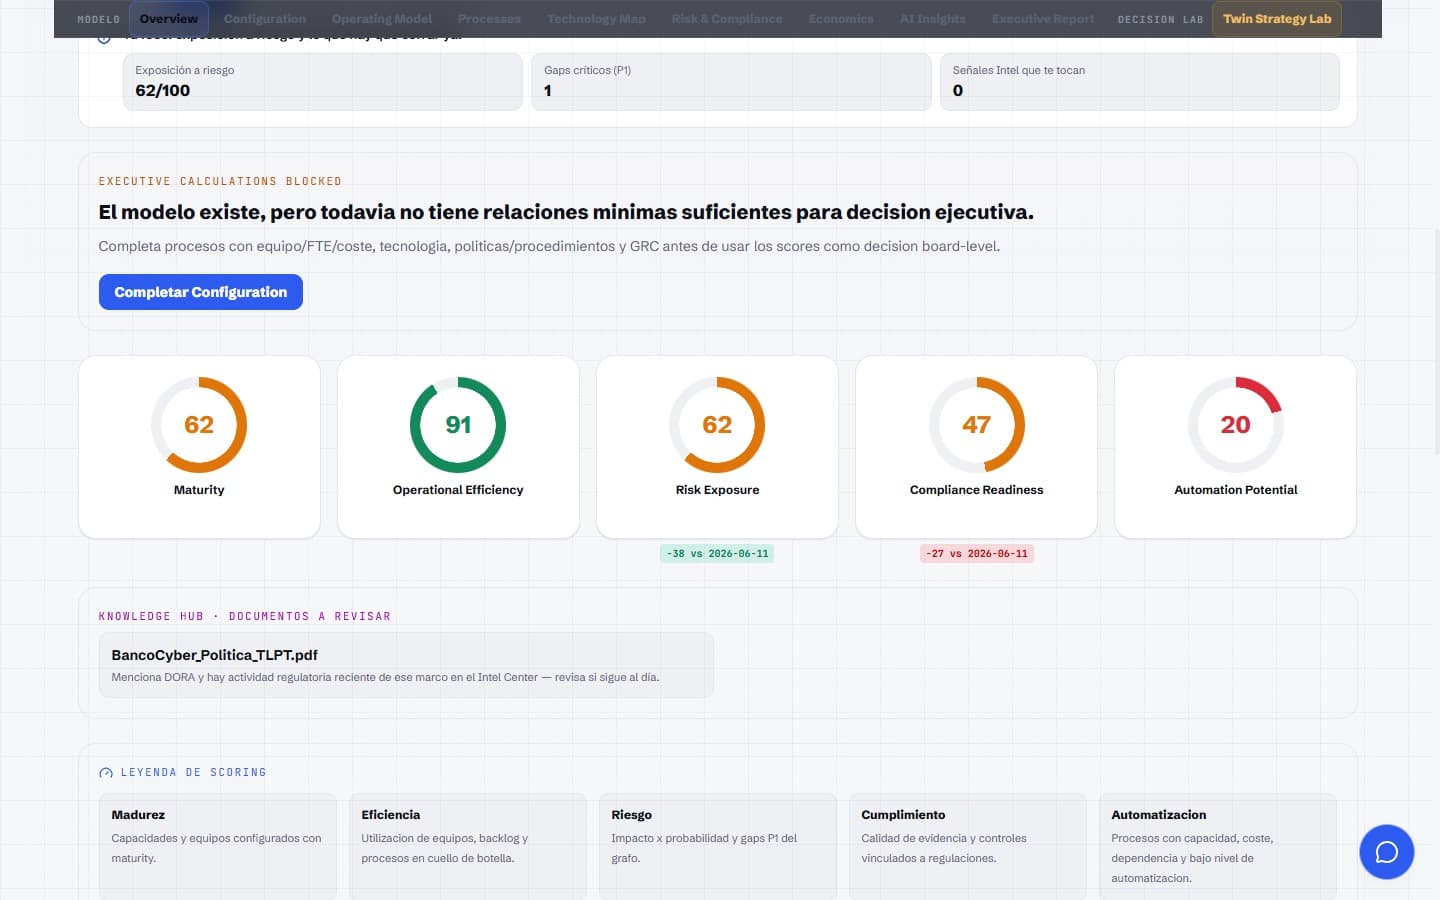Select the Maturity score gauge showing 62
Viewport: 1440px width, 900px height.
199,425
